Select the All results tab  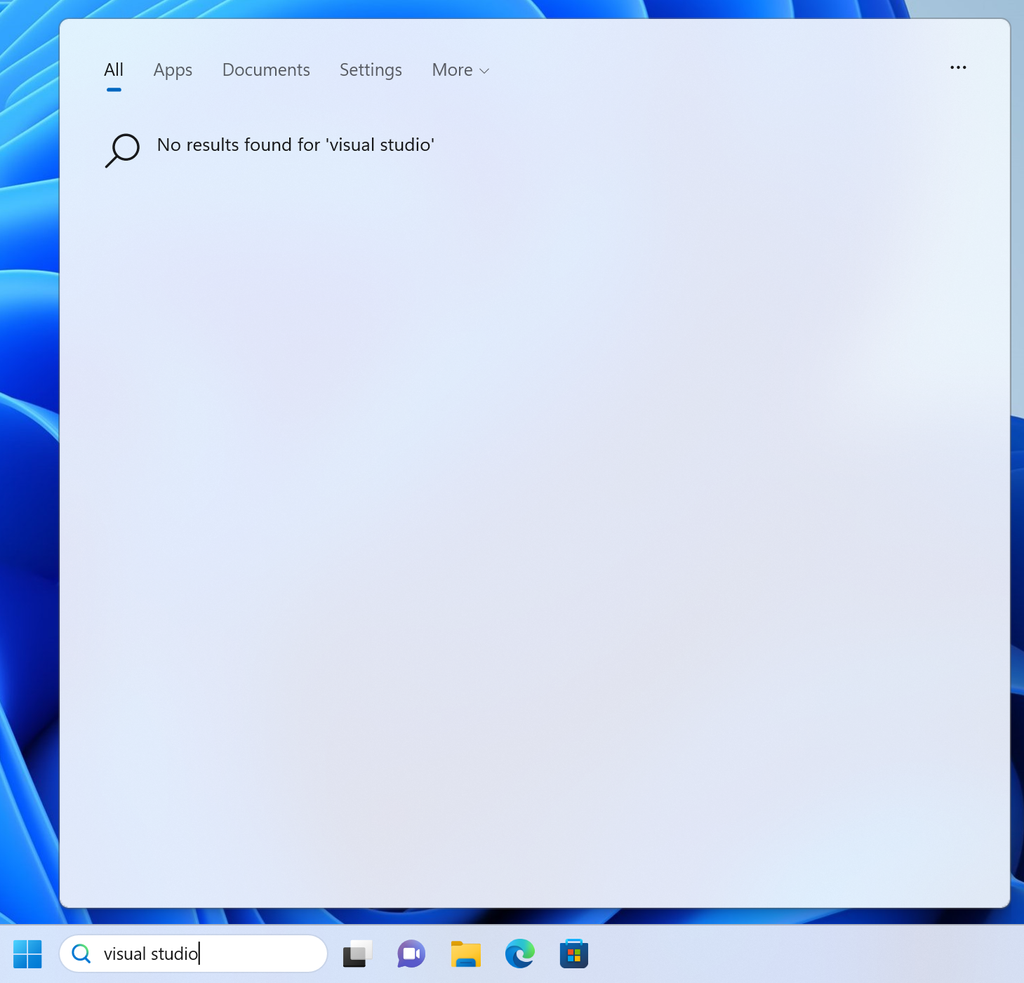[x=113, y=70]
